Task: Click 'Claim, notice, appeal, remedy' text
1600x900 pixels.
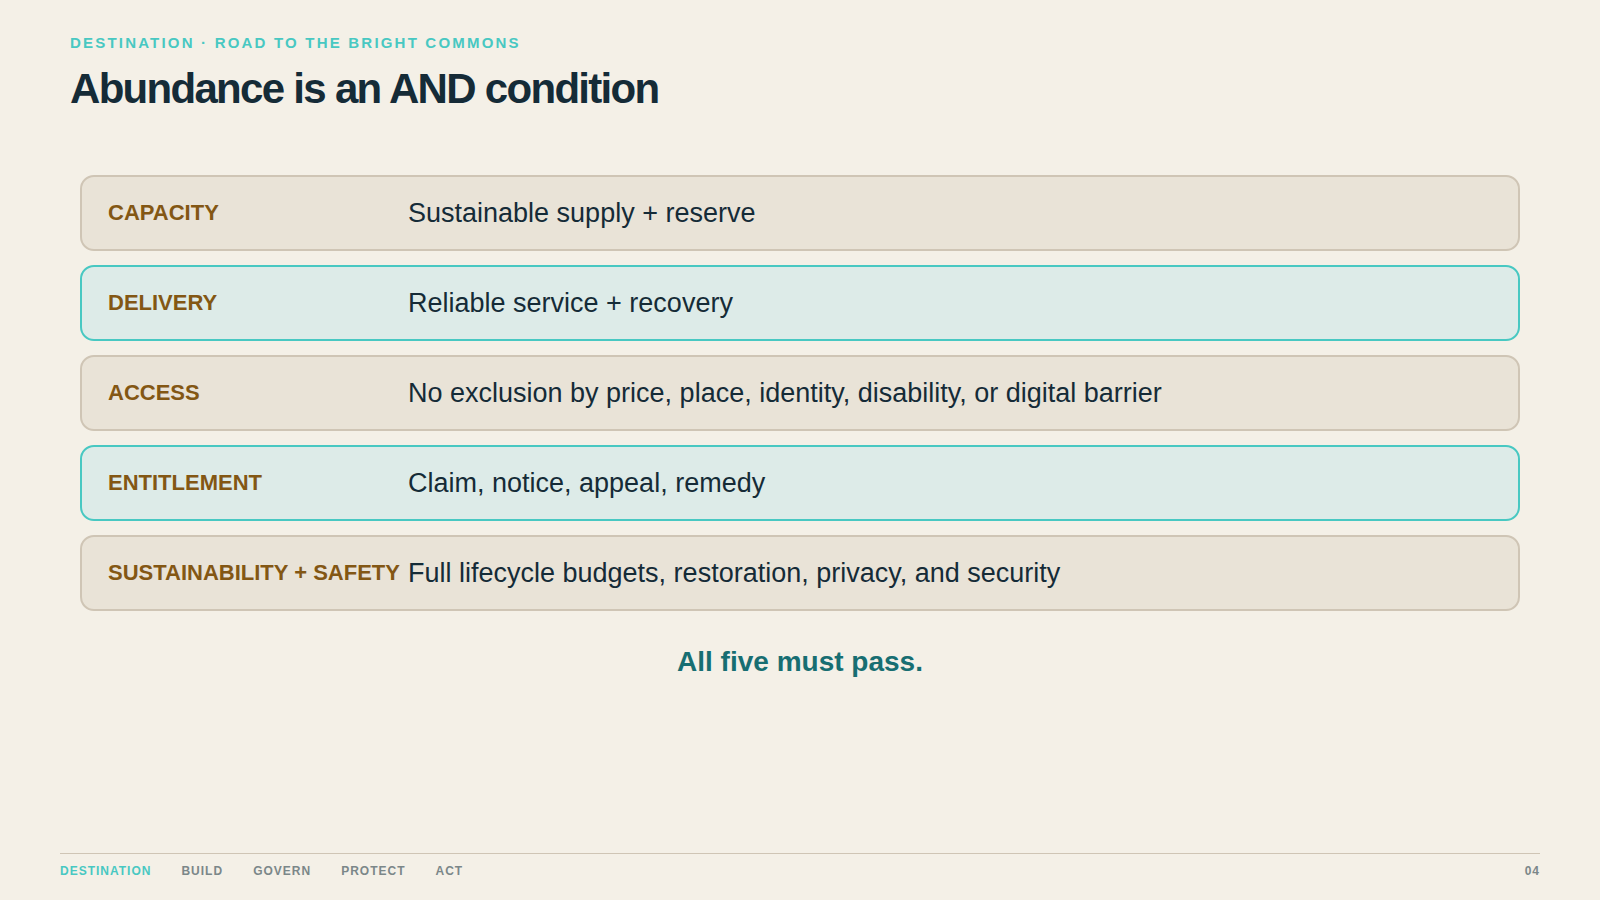Action: 586,483
